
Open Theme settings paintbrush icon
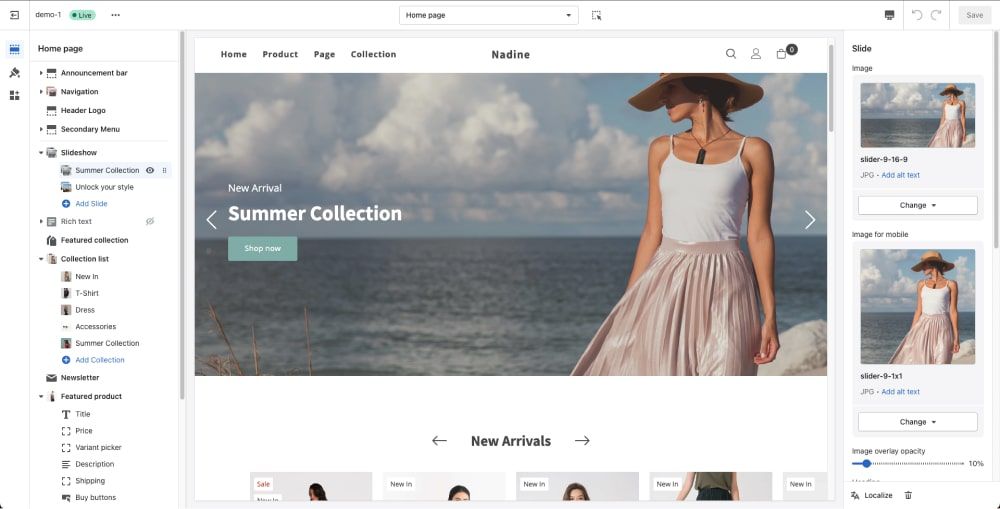pos(15,73)
